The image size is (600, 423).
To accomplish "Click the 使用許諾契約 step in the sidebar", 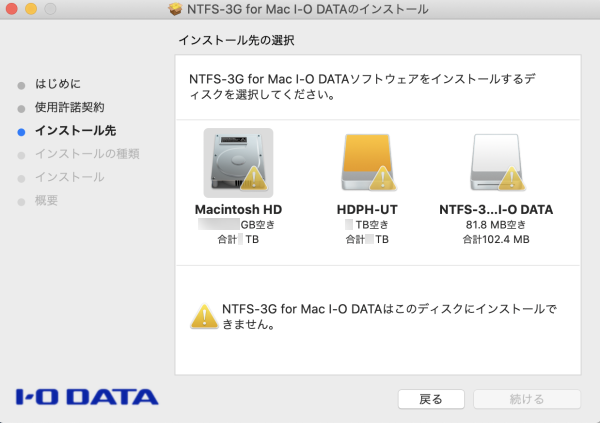I will tap(70, 107).
